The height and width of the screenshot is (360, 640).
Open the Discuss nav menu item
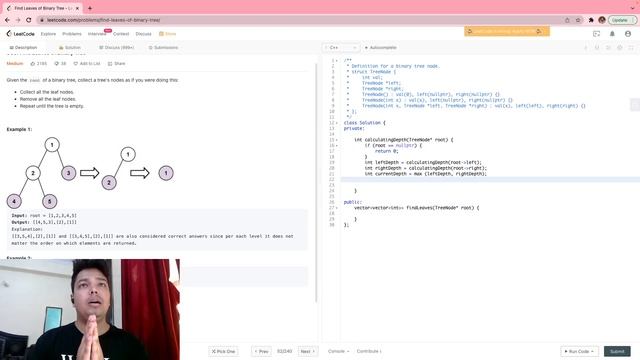click(143, 34)
